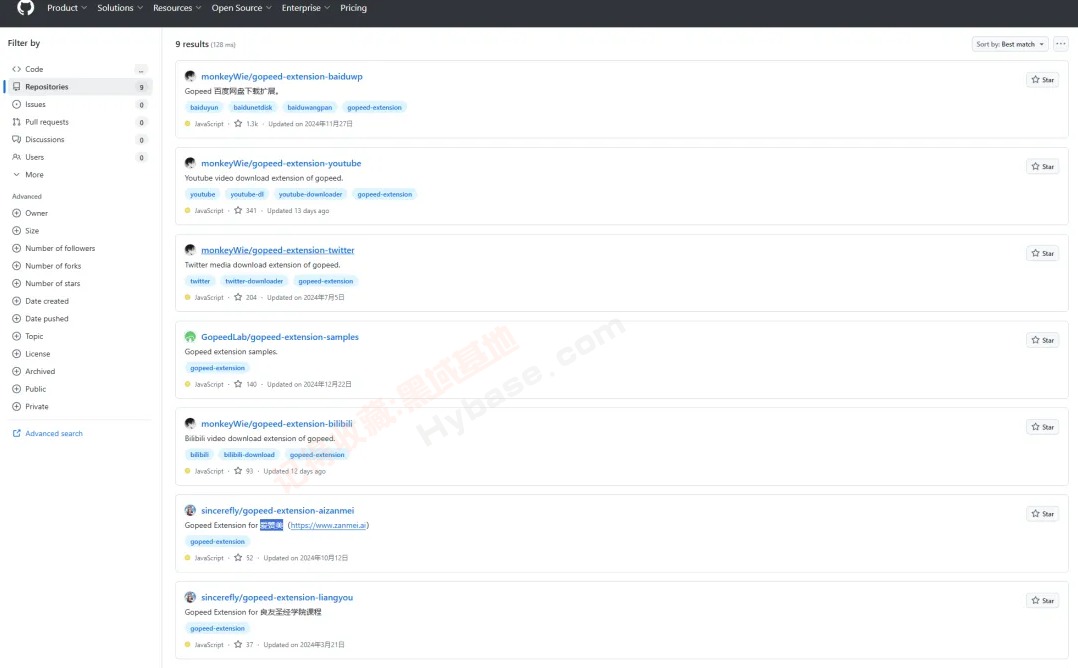The width and height of the screenshot is (1078, 668).
Task: Open the Solutions navigation dropdown
Action: [120, 8]
